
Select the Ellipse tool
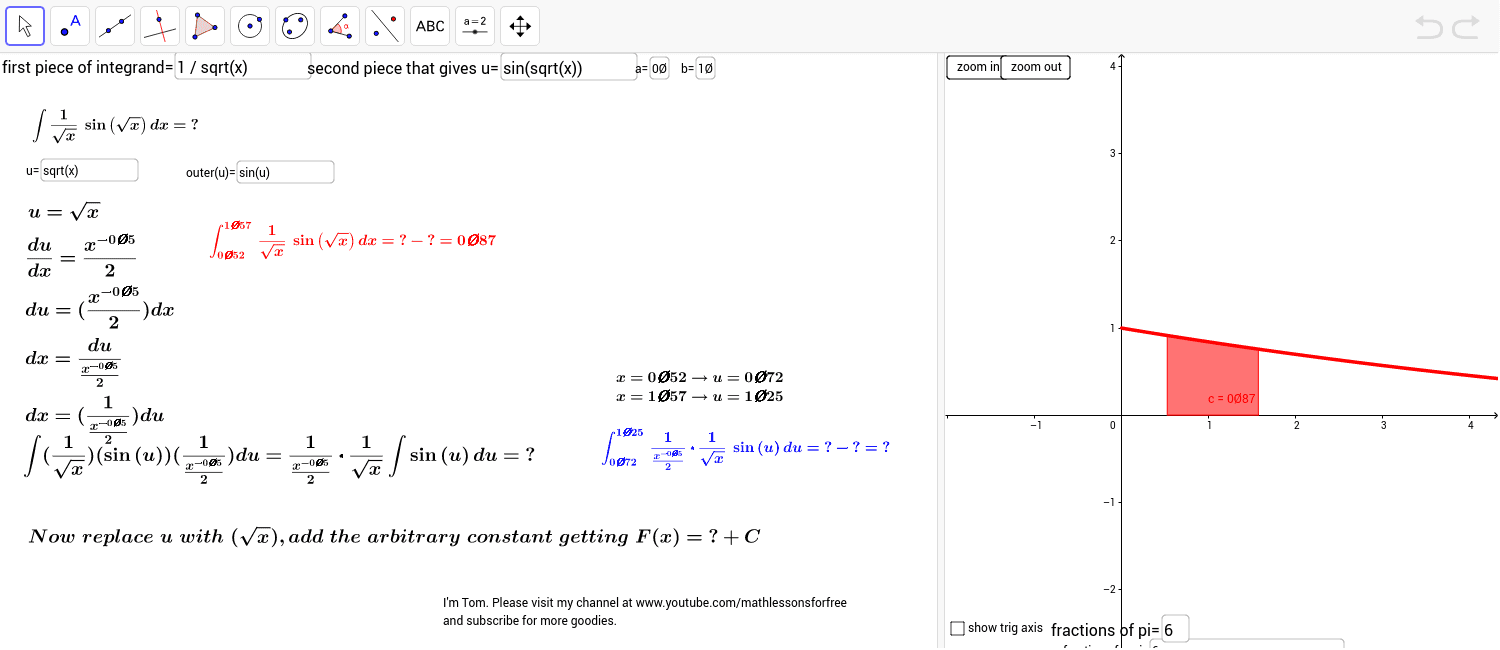(x=295, y=26)
